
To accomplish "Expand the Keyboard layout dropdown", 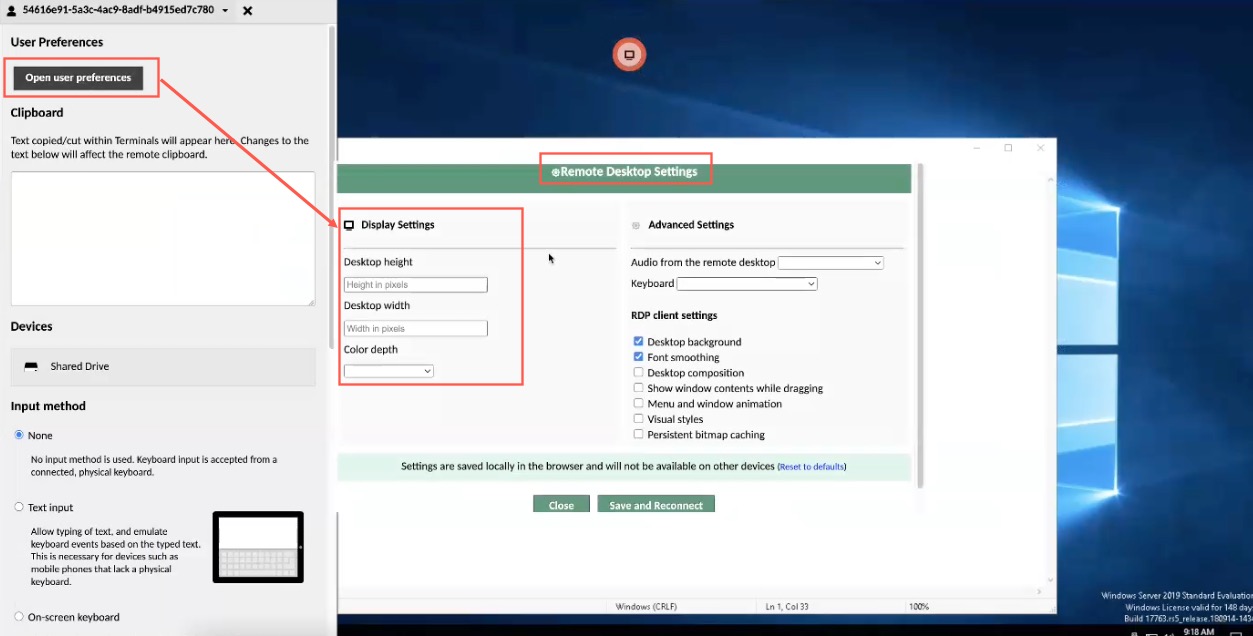I will pyautogui.click(x=747, y=284).
